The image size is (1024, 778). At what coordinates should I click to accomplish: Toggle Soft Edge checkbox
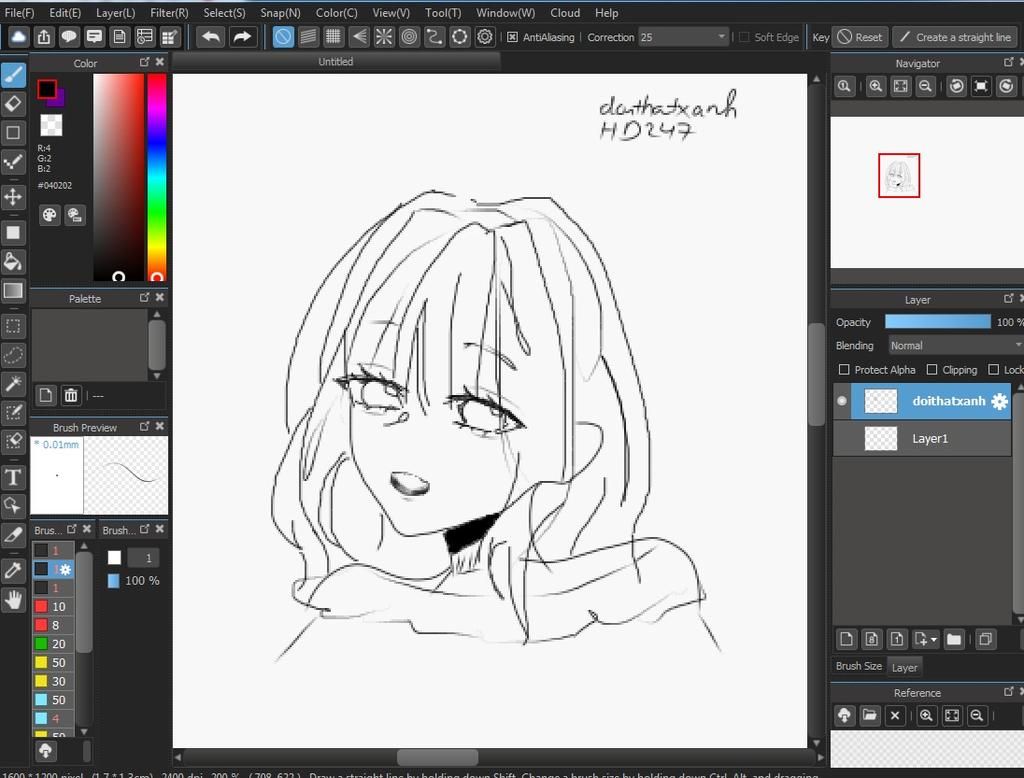(x=744, y=37)
